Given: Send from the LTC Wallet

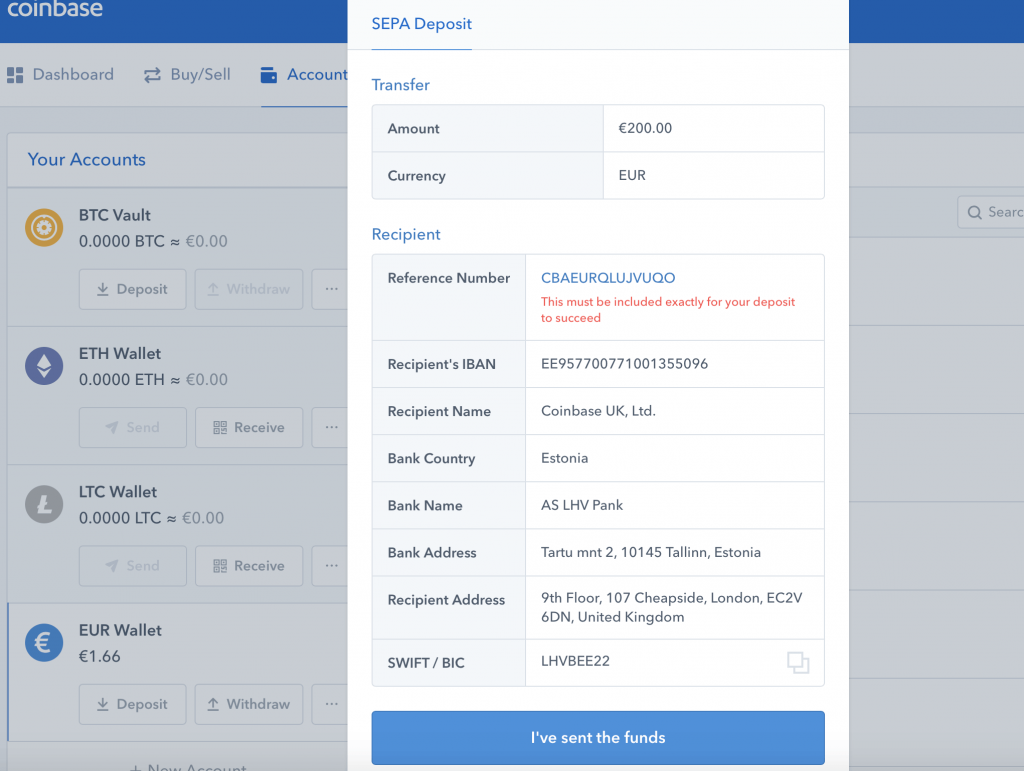Looking at the screenshot, I should pos(133,566).
